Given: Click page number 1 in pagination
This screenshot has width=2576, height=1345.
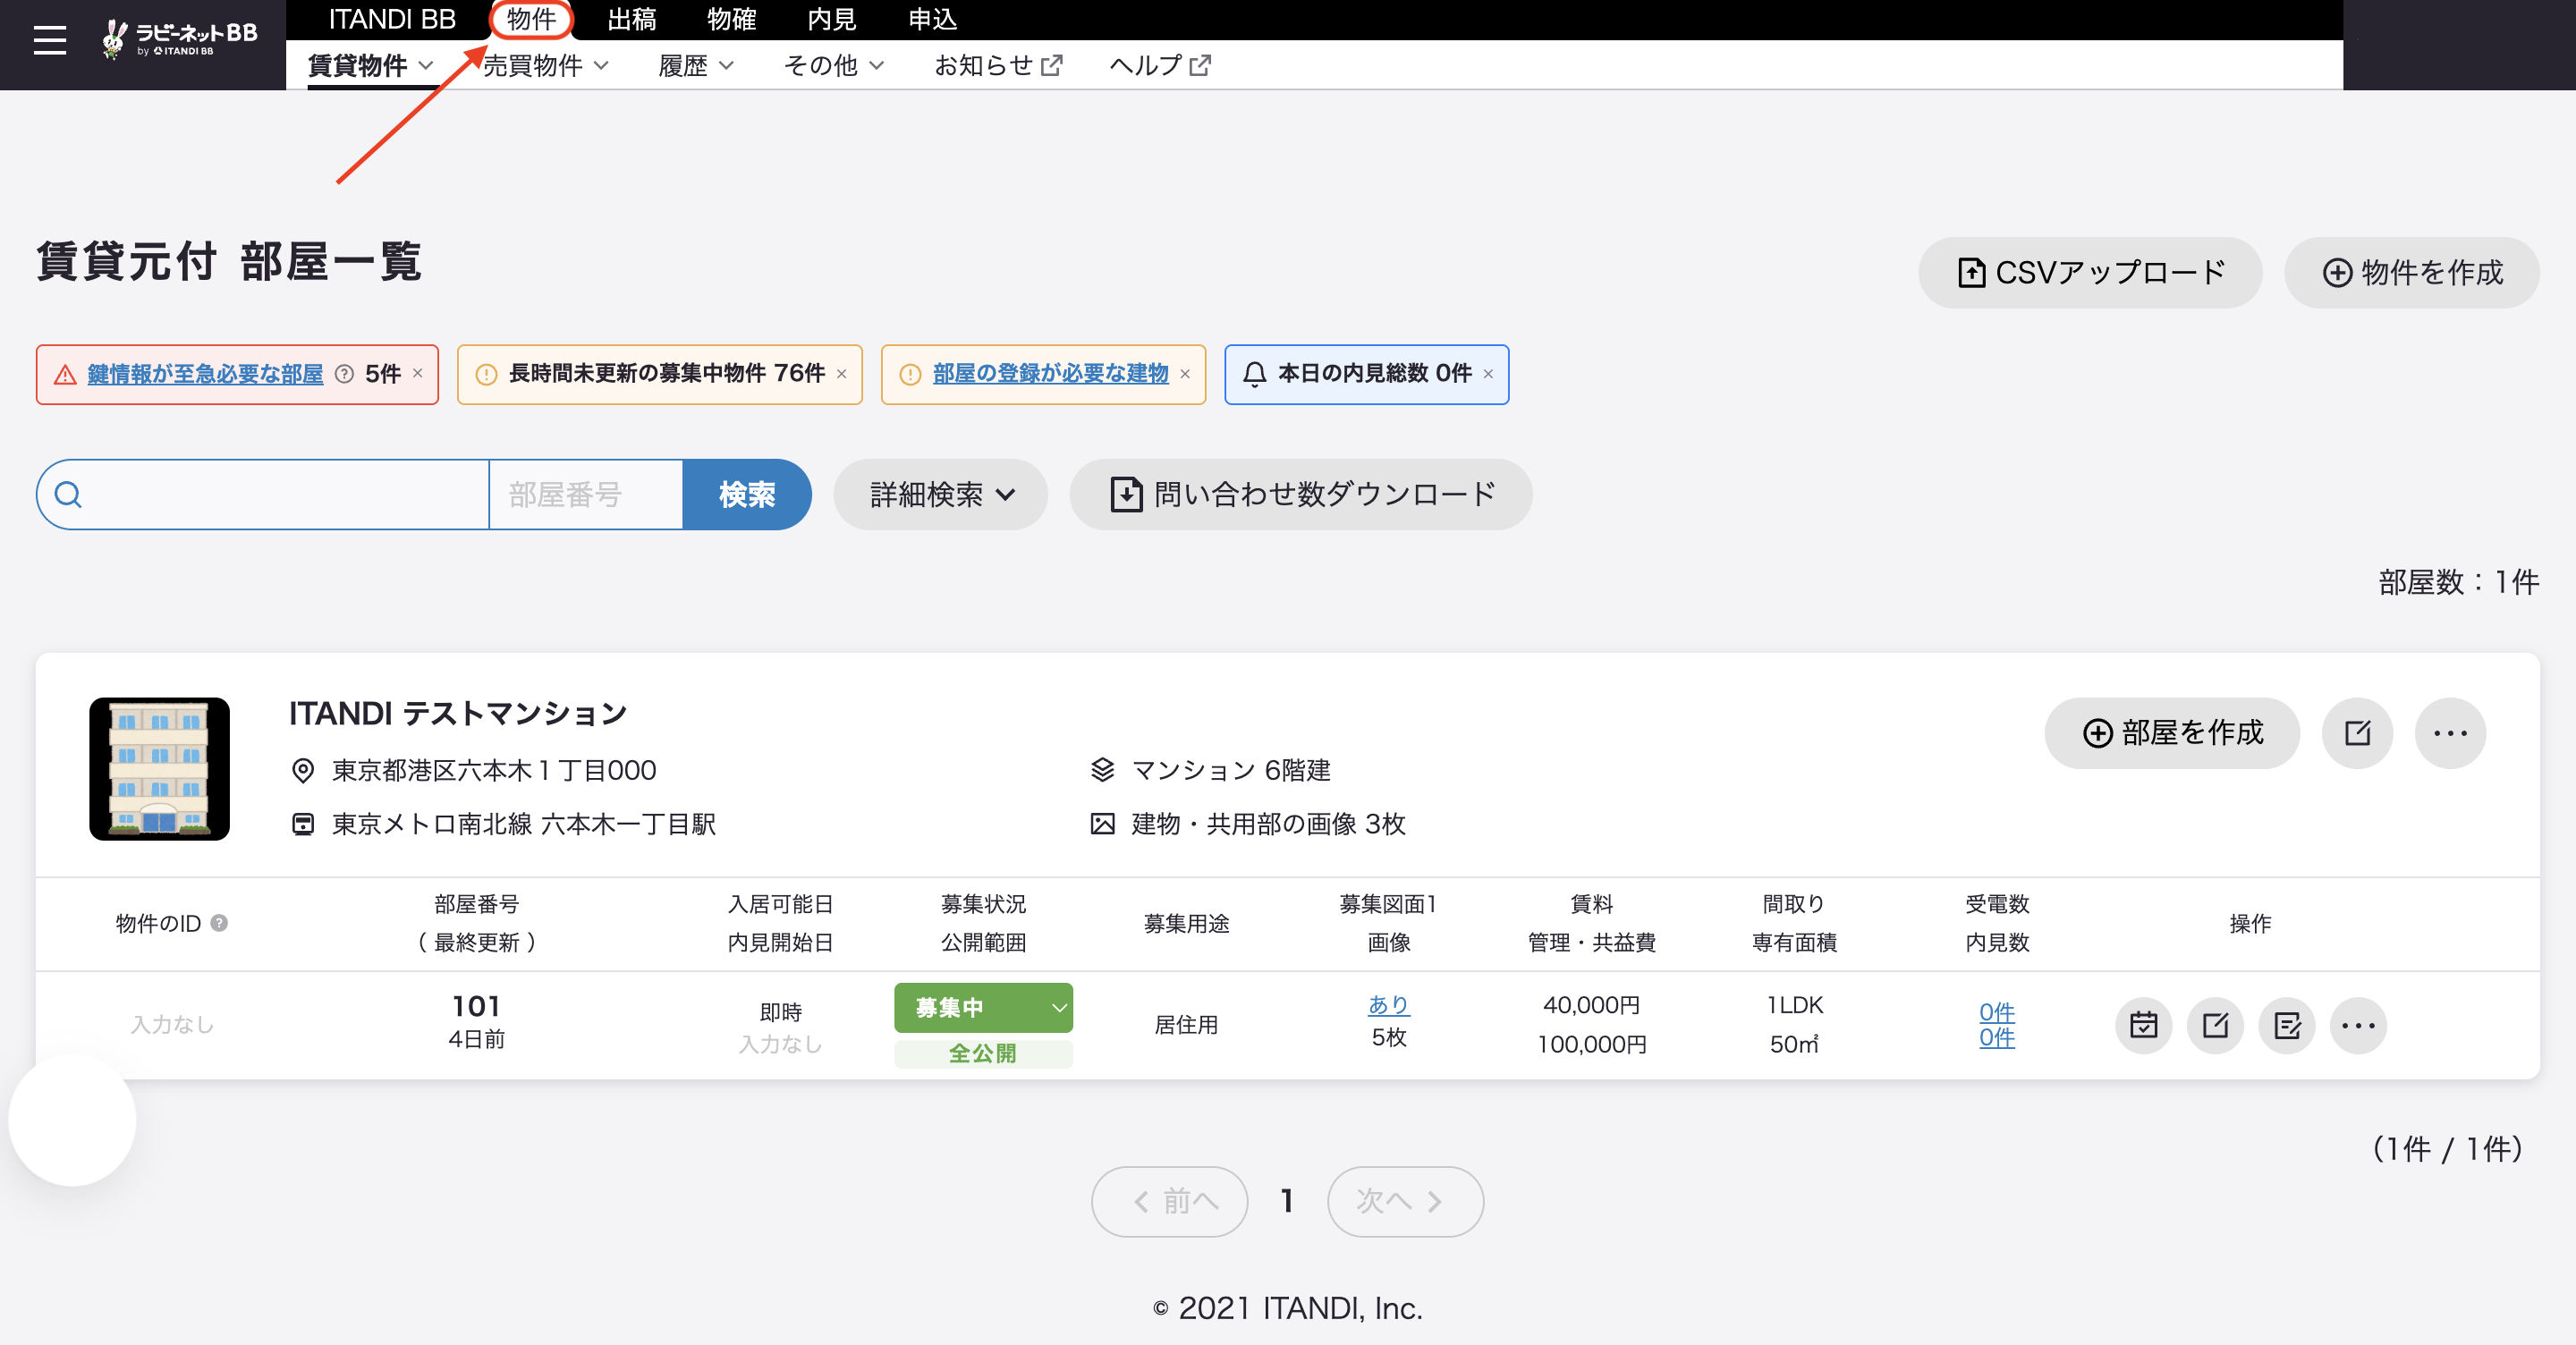Looking at the screenshot, I should [1287, 1201].
